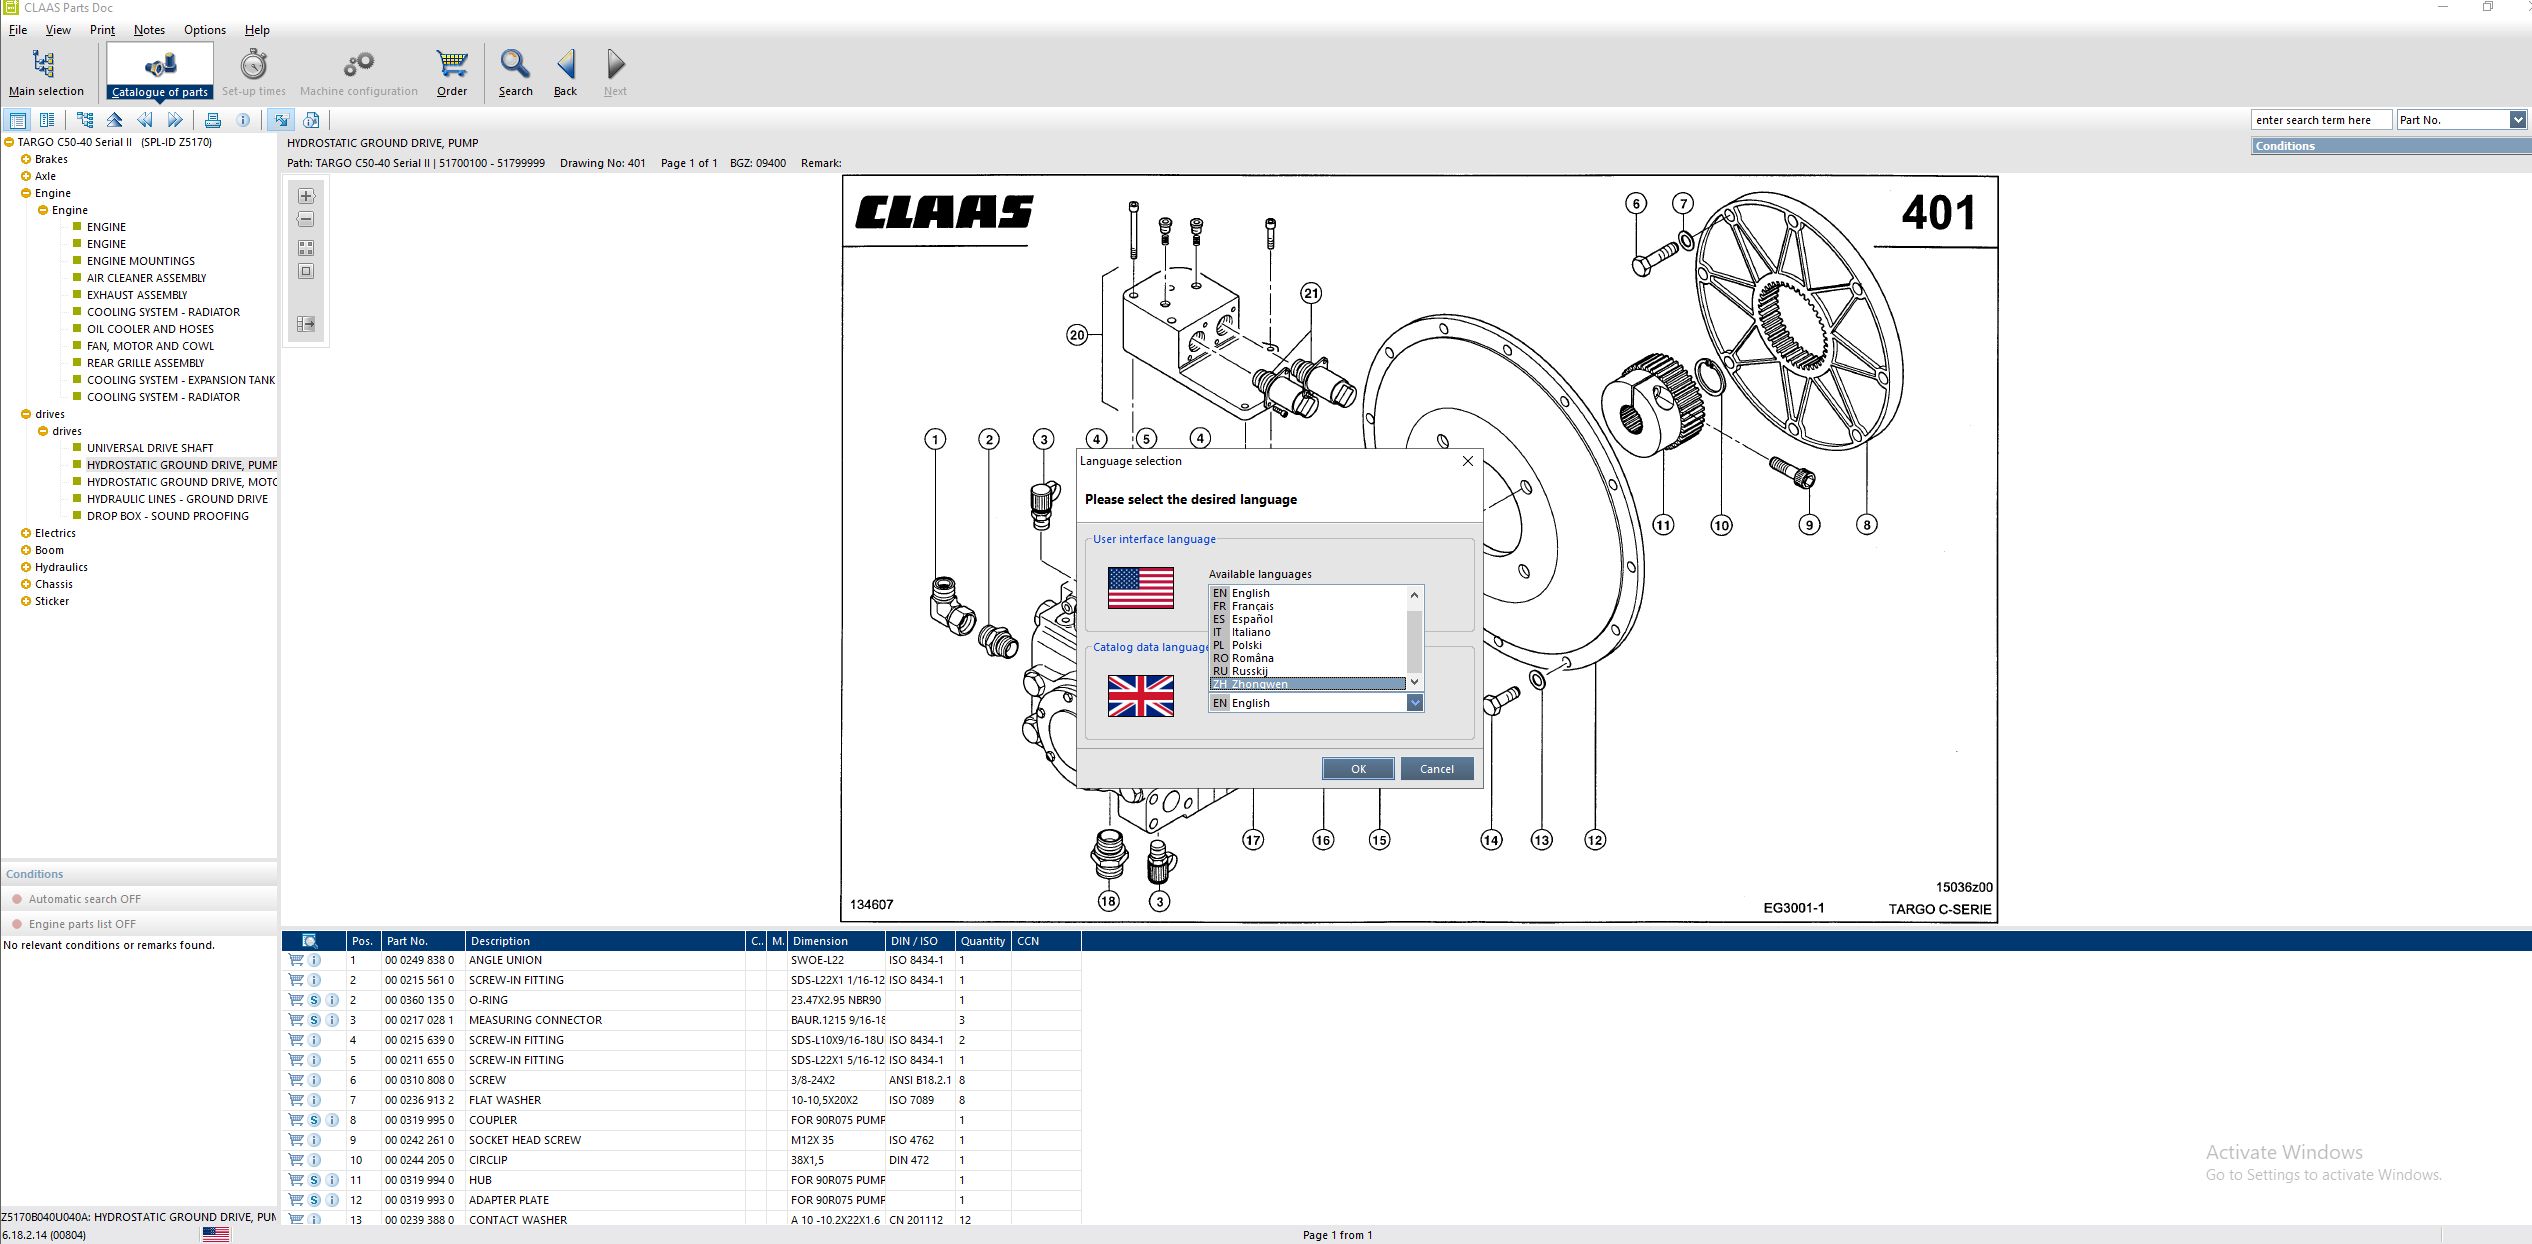Zoom in on the drawing with plus
Image resolution: width=2532 pixels, height=1244 pixels.
click(x=306, y=196)
